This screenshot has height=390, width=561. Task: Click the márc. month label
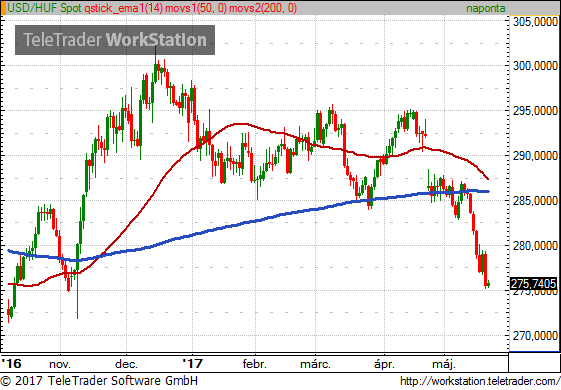315,364
